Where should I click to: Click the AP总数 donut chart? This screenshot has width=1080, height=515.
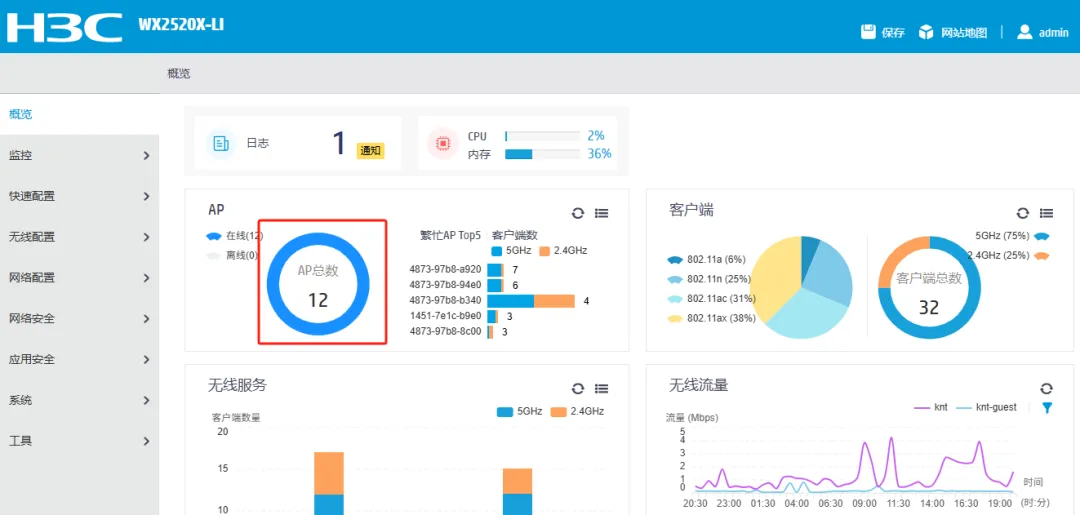click(x=318, y=284)
